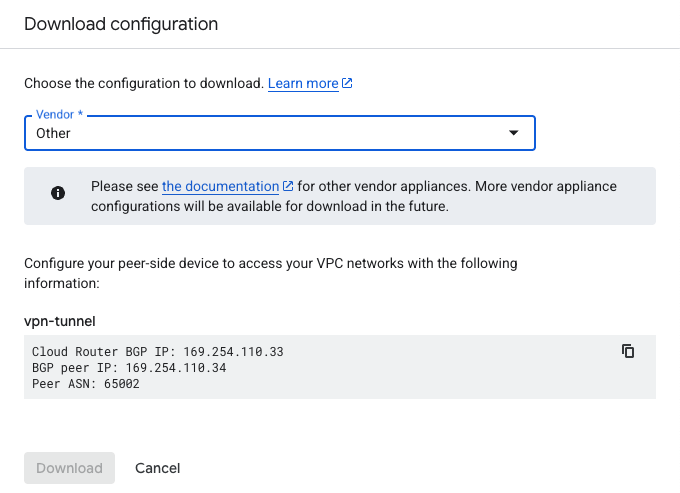Copy the vpn-tunnel configuration to clipboard
This screenshot has height=493, width=680.
(628, 351)
